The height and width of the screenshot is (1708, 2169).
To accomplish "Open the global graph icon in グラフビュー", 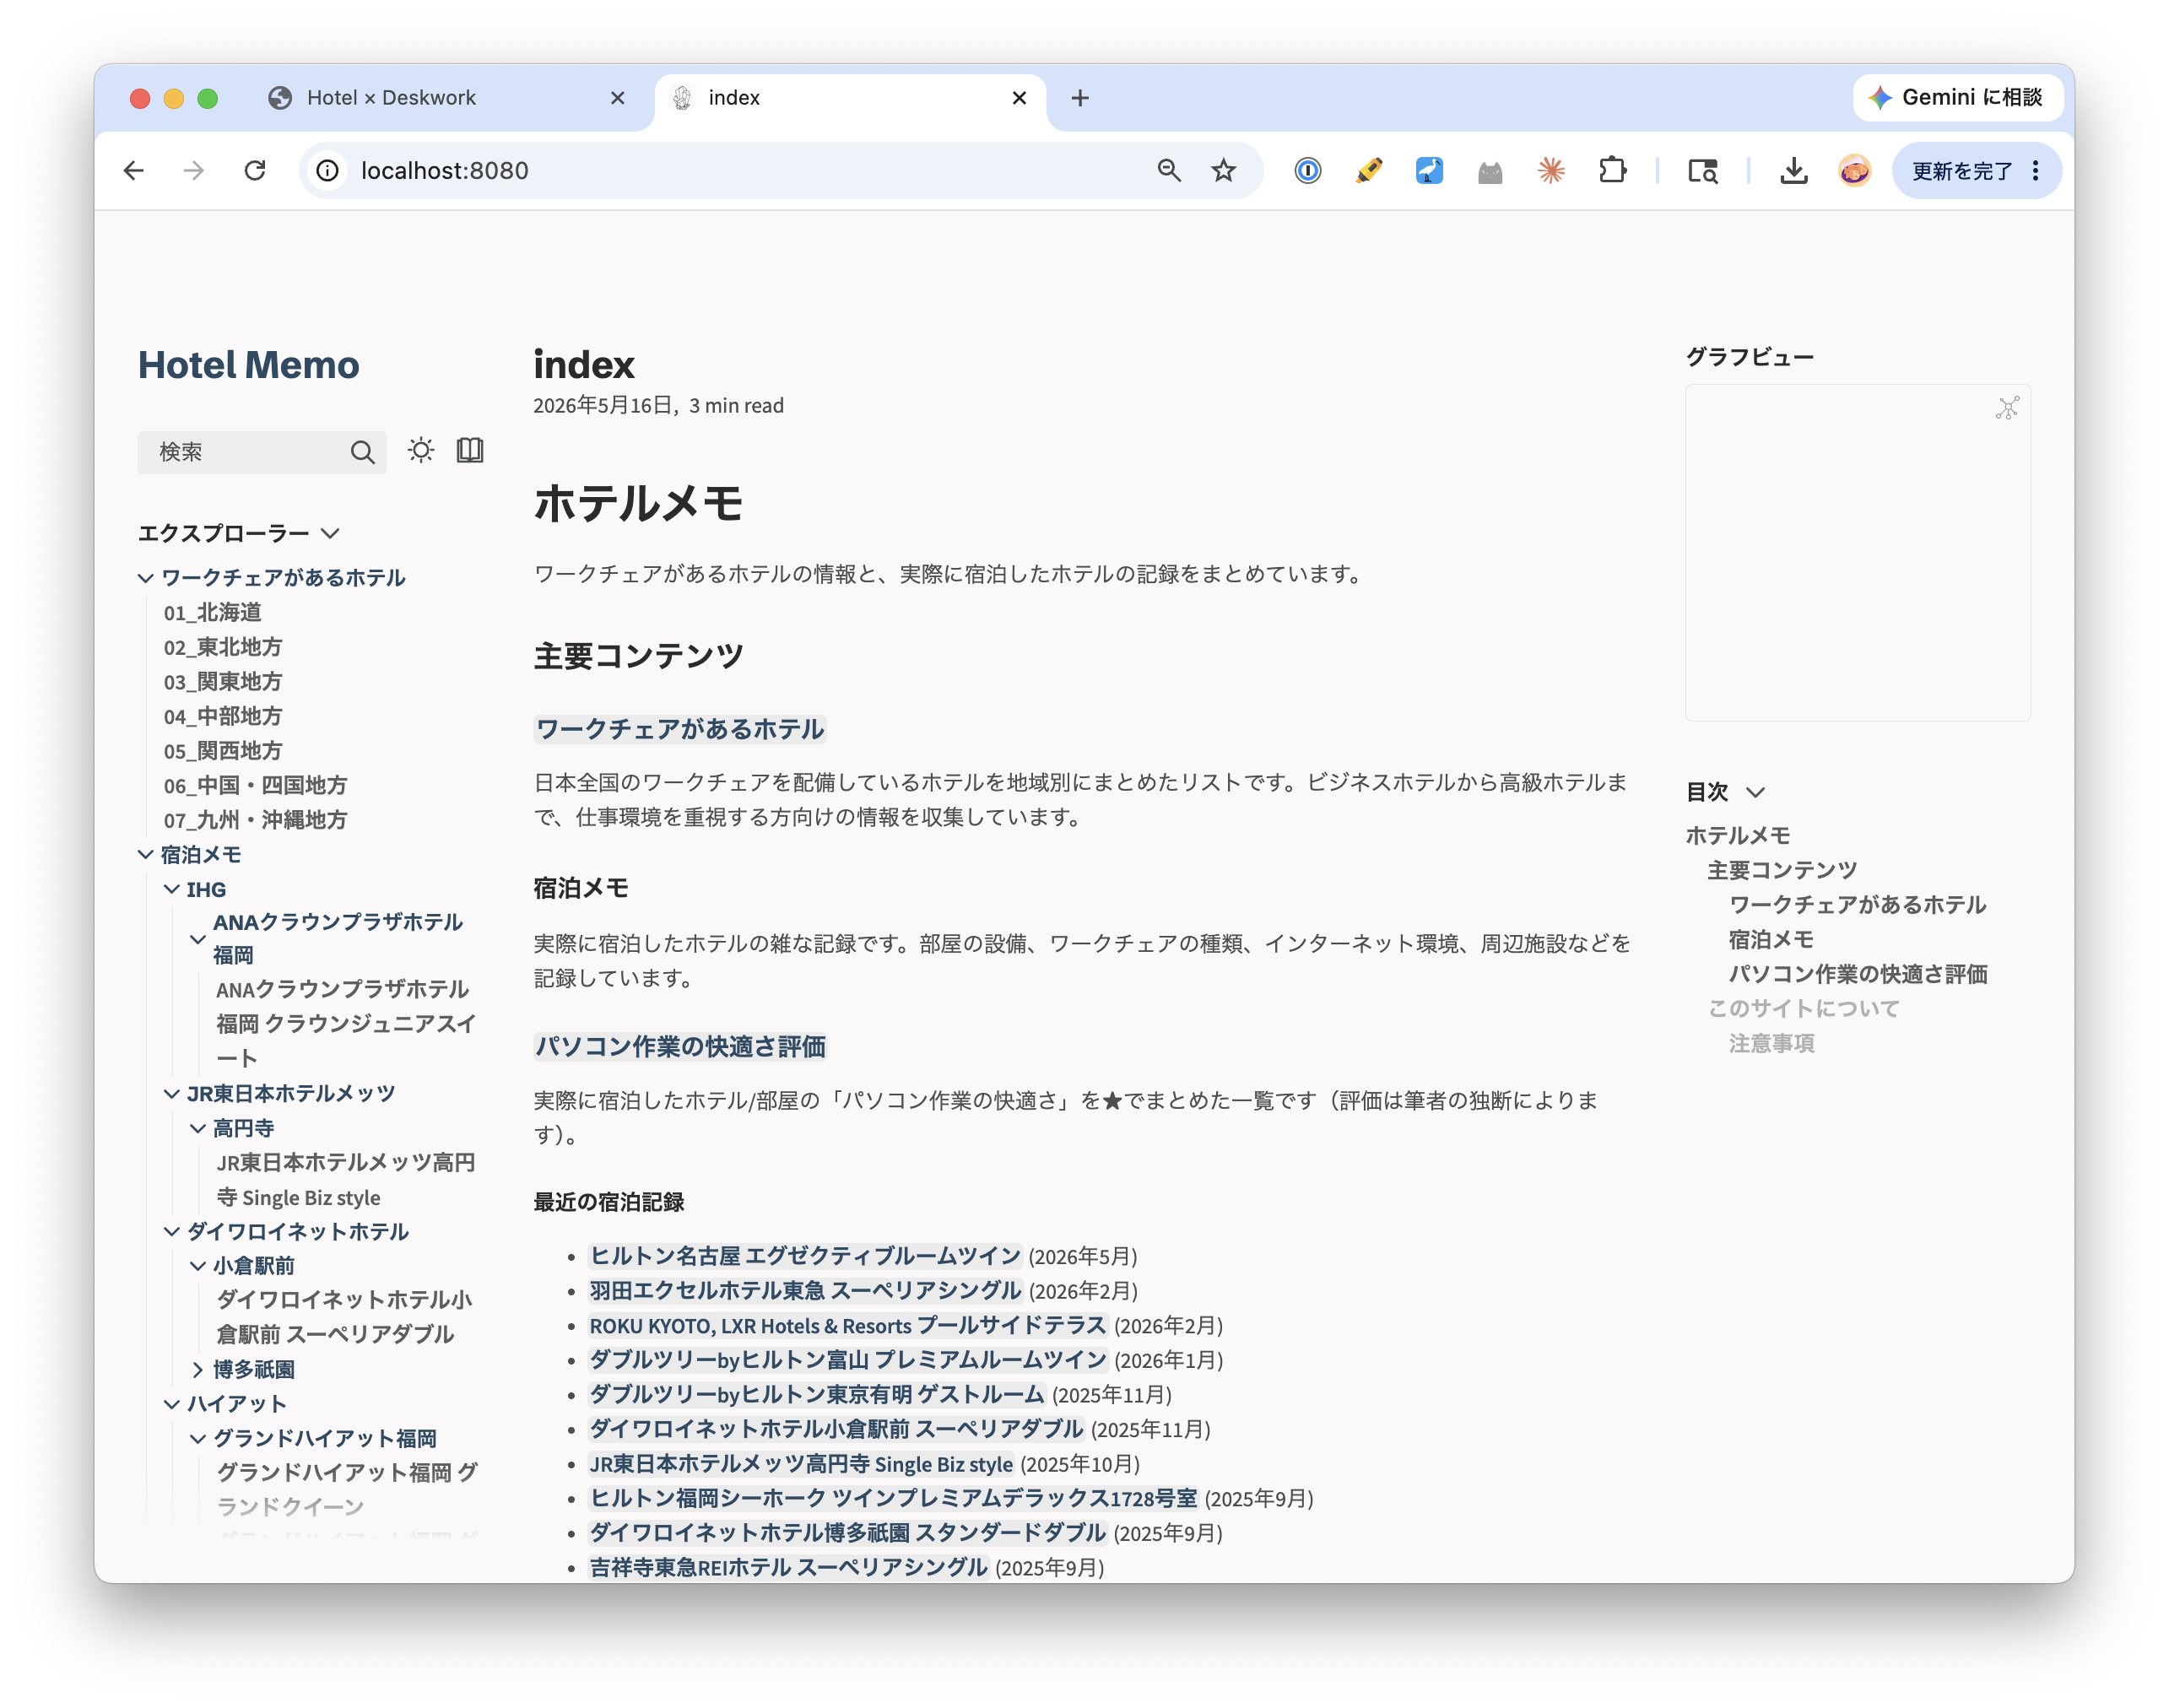I will click(x=2007, y=408).
